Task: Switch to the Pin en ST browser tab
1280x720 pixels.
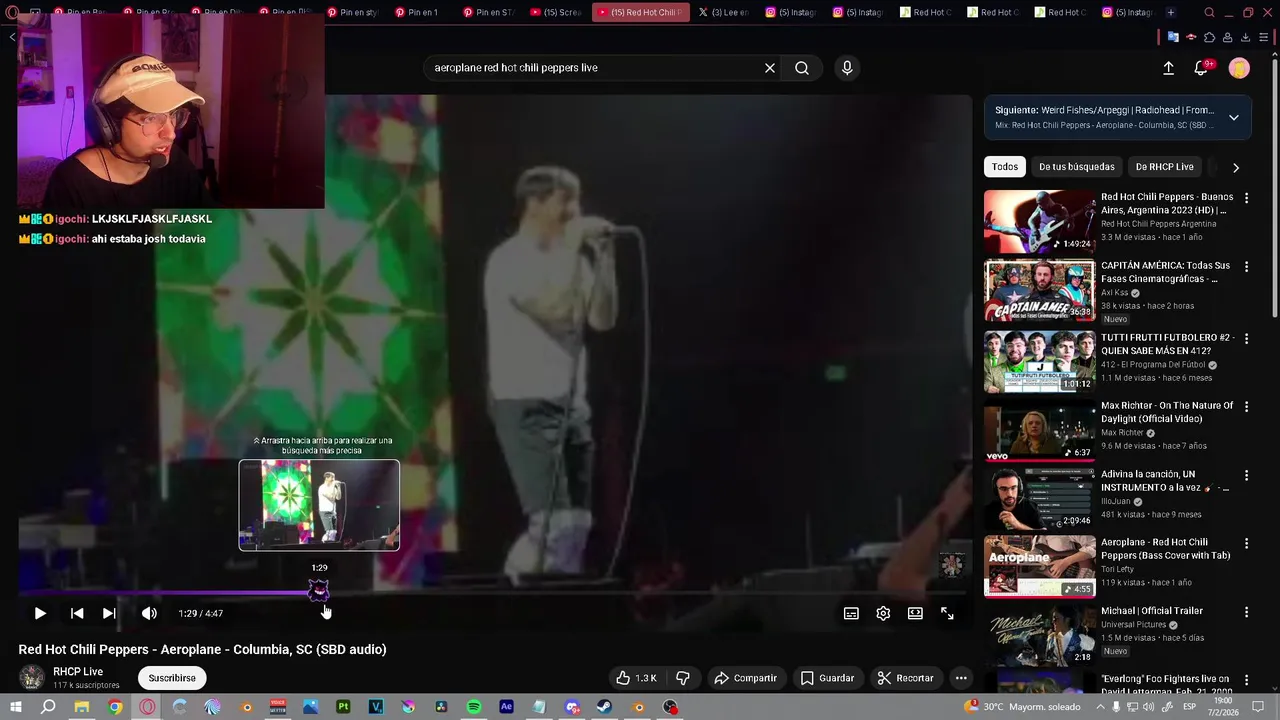Action: 488,12
